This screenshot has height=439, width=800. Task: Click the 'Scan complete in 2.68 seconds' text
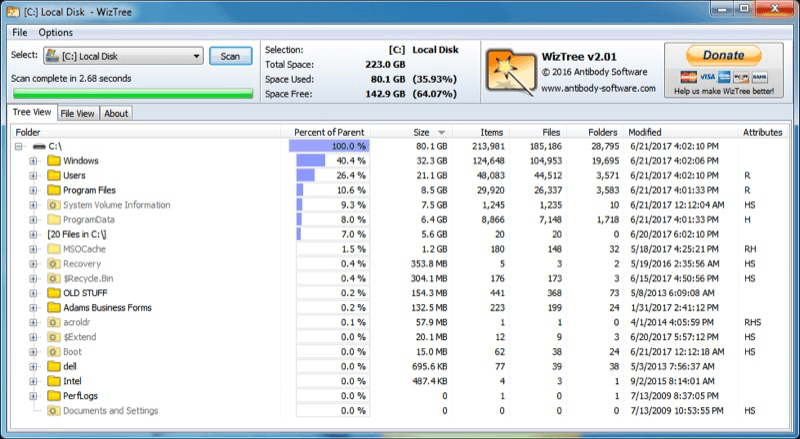pos(71,79)
